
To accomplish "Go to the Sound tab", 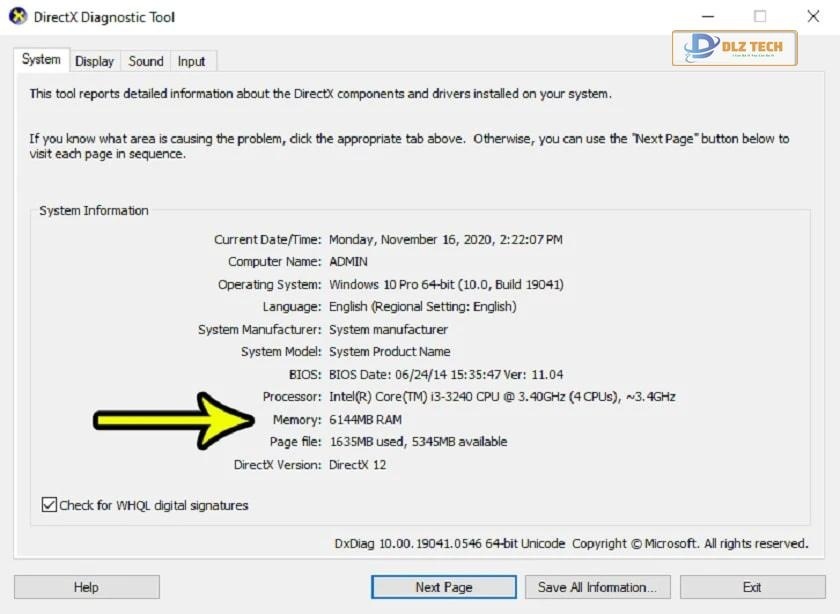I will point(145,61).
